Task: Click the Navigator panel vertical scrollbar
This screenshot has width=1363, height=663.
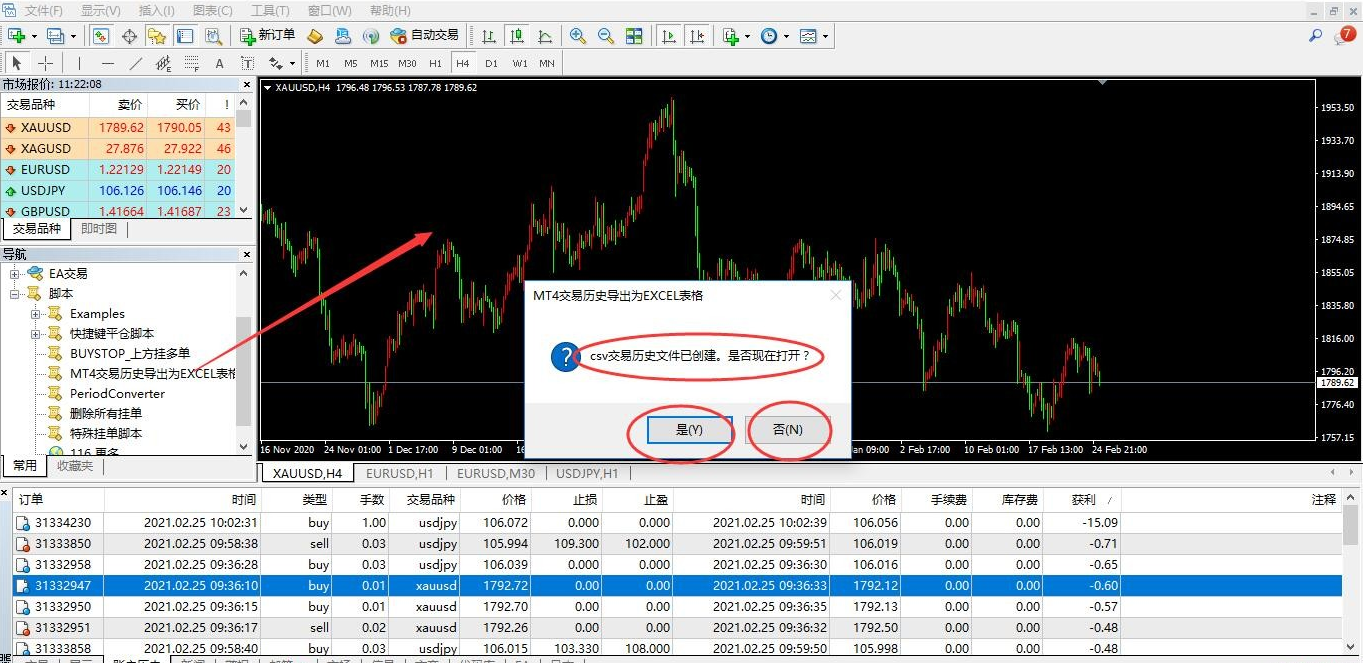Action: click(244, 370)
